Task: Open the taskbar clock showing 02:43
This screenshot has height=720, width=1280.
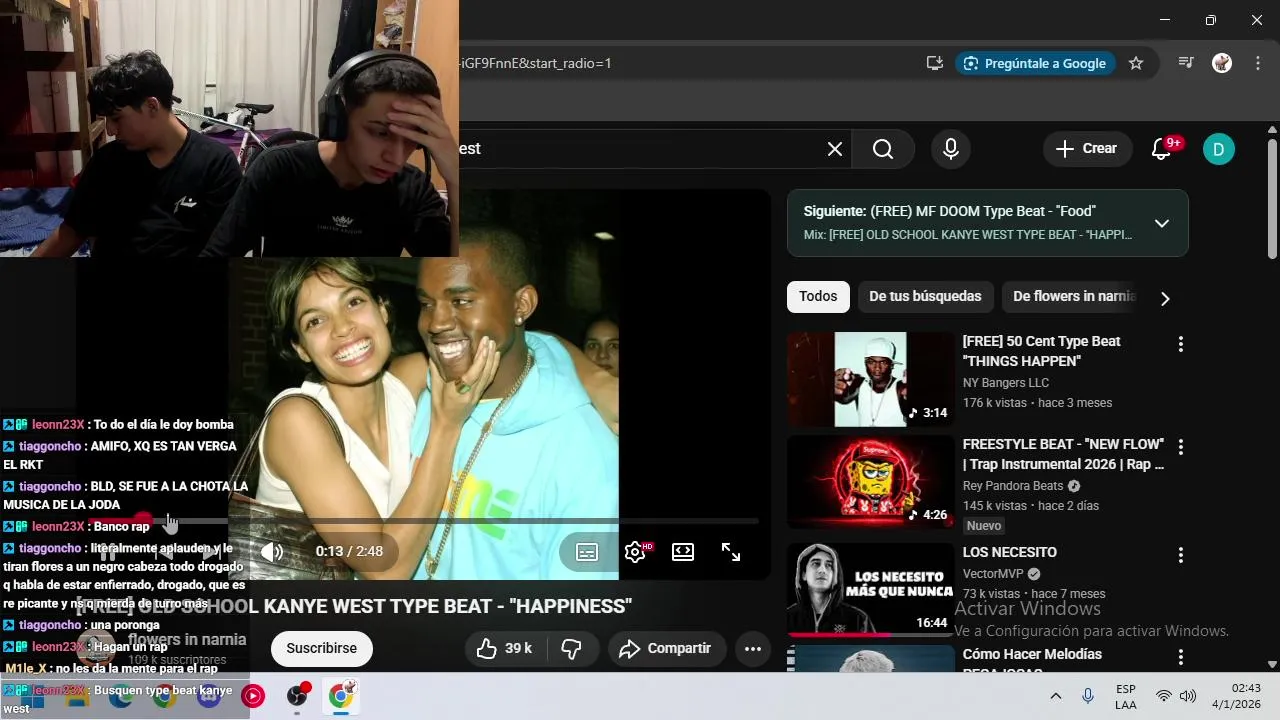Action: [1236, 697]
